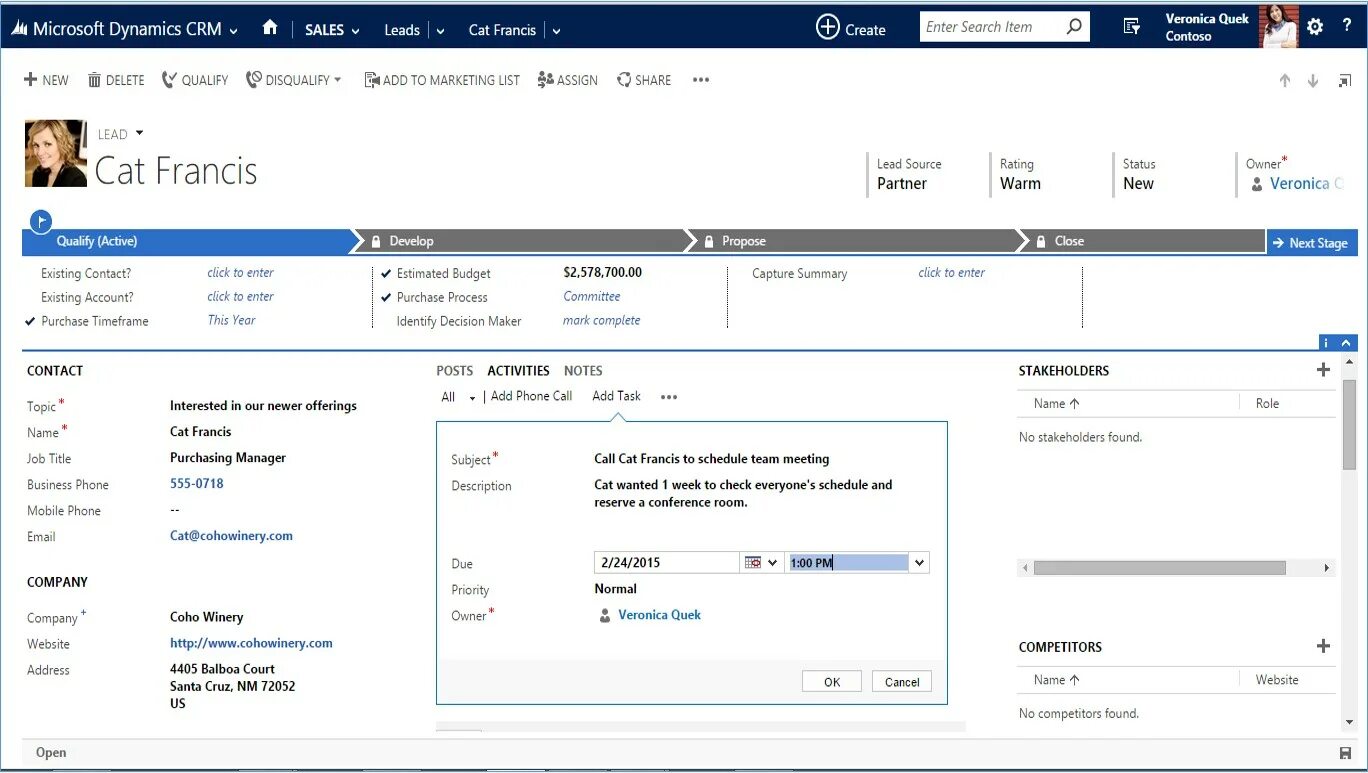
Task: Click the Estimated Budget value $2,578,700.00
Action: [603, 272]
